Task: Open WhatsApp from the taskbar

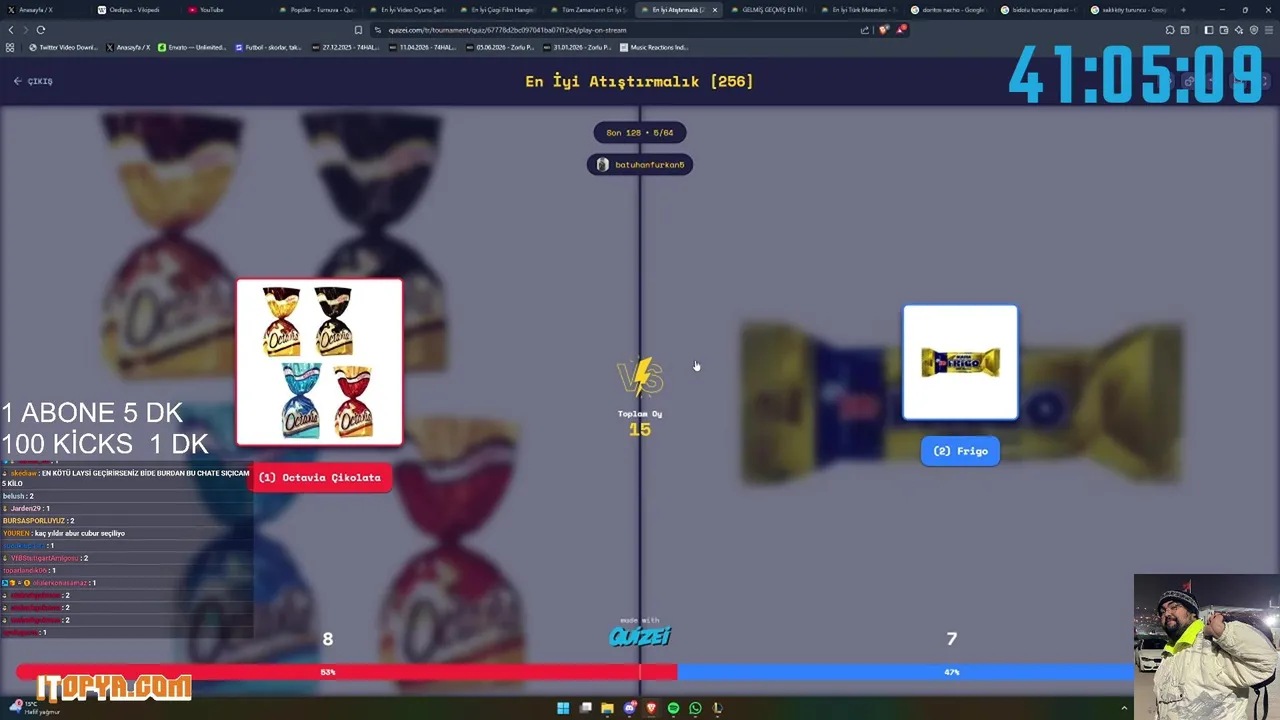Action: click(x=695, y=708)
